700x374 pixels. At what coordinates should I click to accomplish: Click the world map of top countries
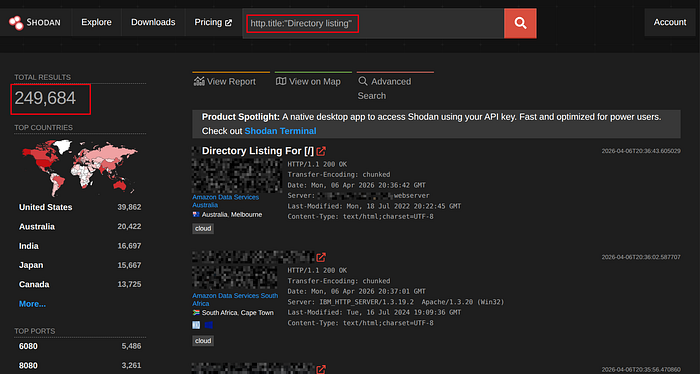(x=79, y=168)
